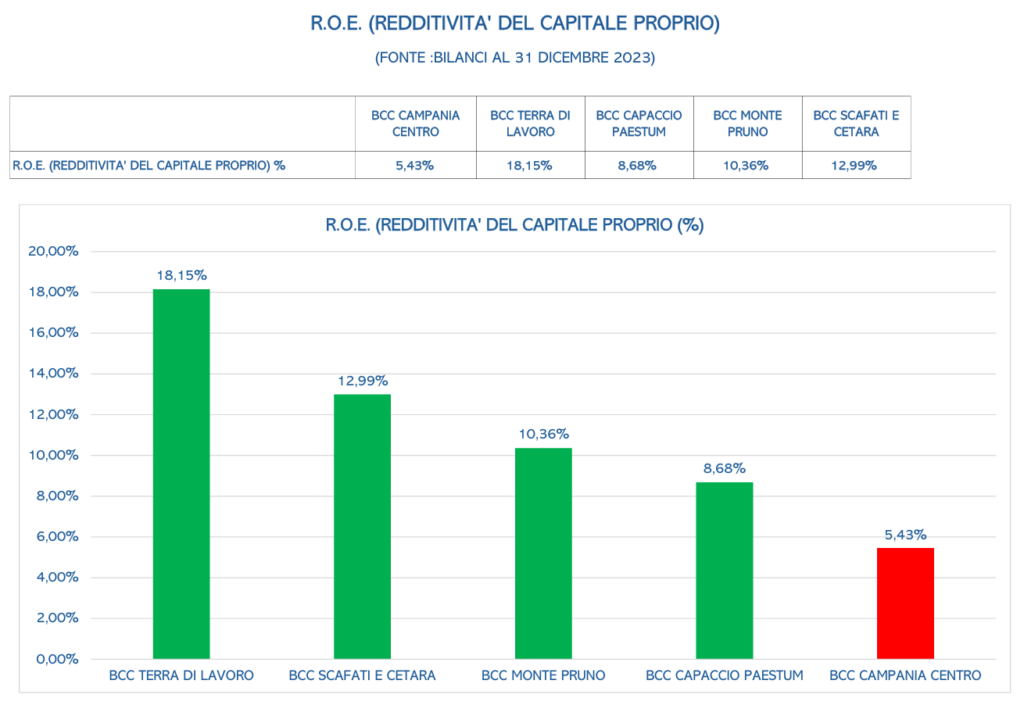Click the 4,00% y-axis label
This screenshot has width=1024, height=709.
[57, 577]
